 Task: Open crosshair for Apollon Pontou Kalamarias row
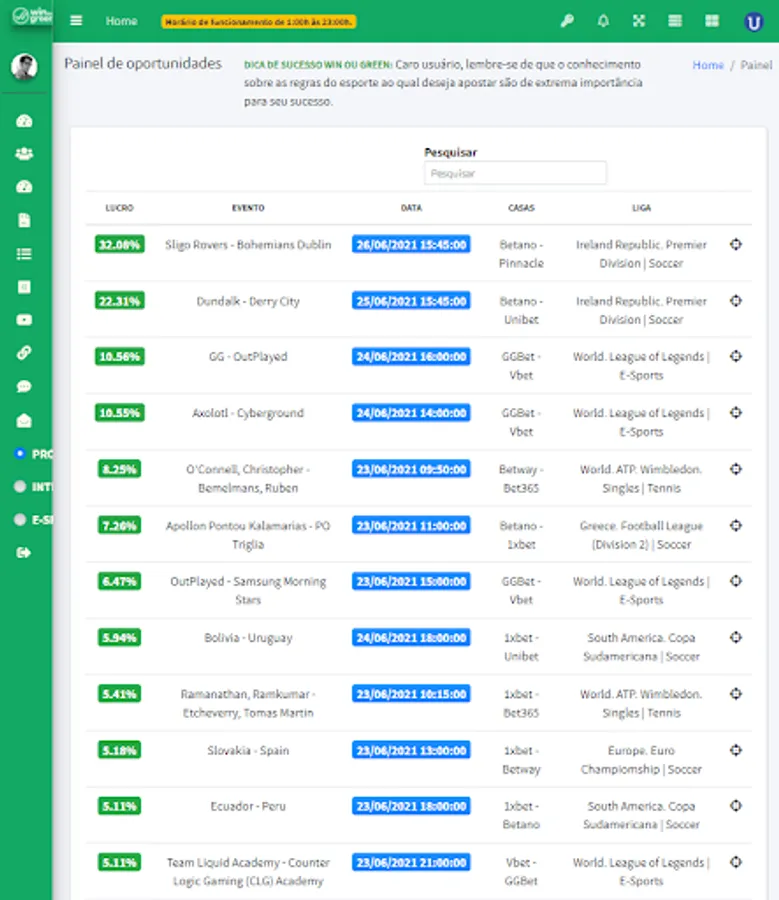[x=736, y=525]
